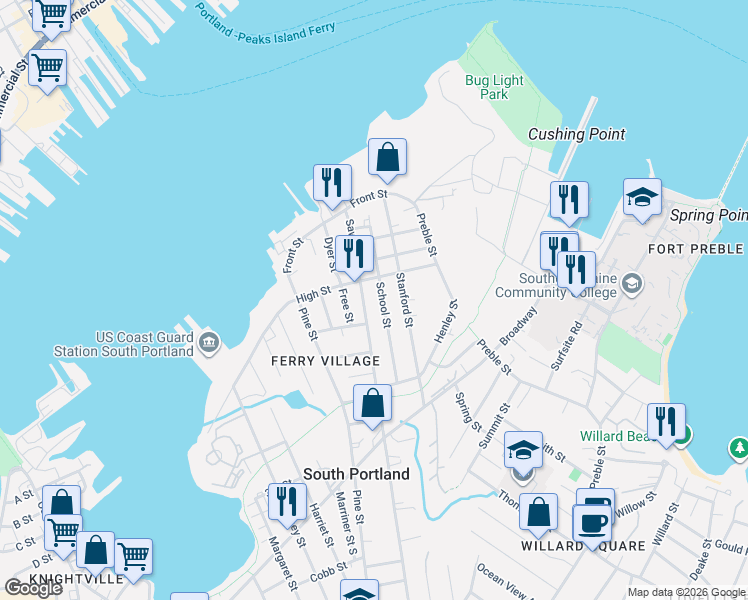Select the FERRY VILLAGE neighborhood label
The width and height of the screenshot is (748, 600).
pos(326,361)
